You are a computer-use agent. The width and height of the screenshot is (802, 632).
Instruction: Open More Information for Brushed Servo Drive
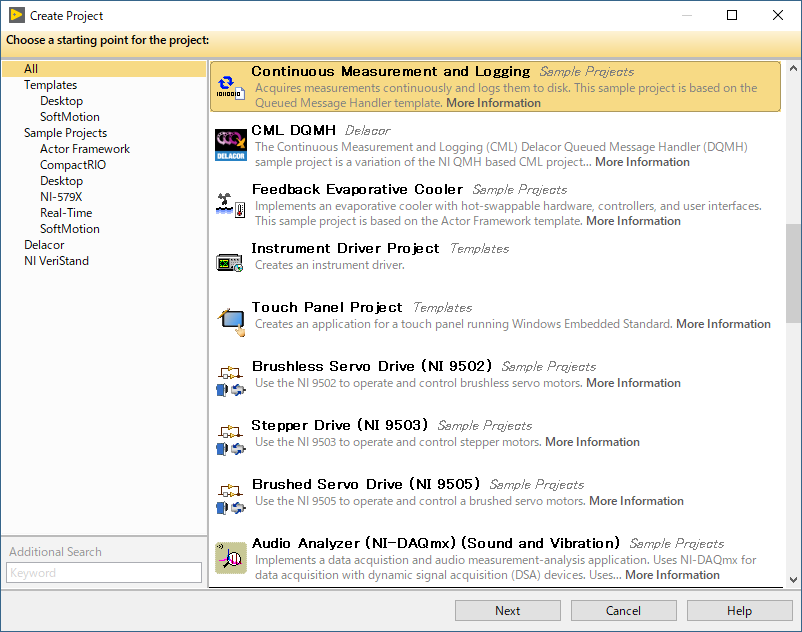pos(636,501)
